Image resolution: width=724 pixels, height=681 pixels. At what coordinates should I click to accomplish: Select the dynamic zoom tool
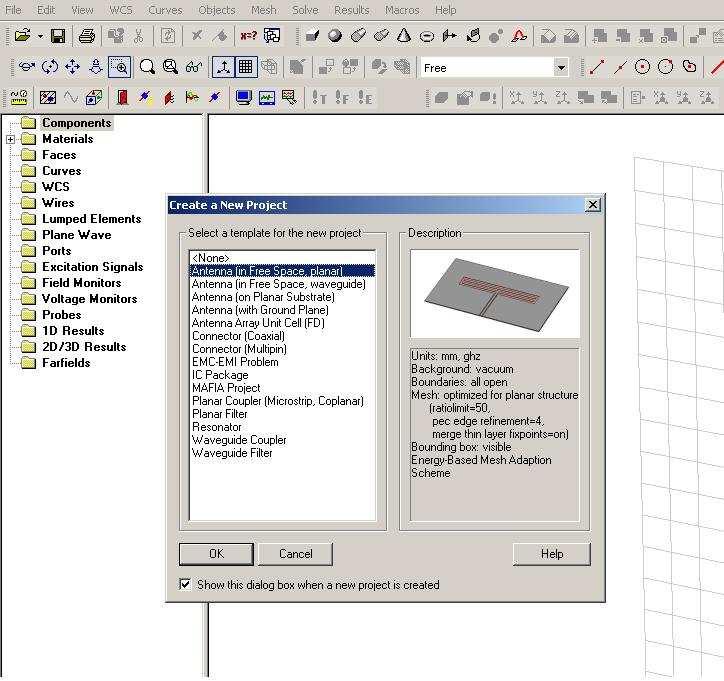(96, 67)
